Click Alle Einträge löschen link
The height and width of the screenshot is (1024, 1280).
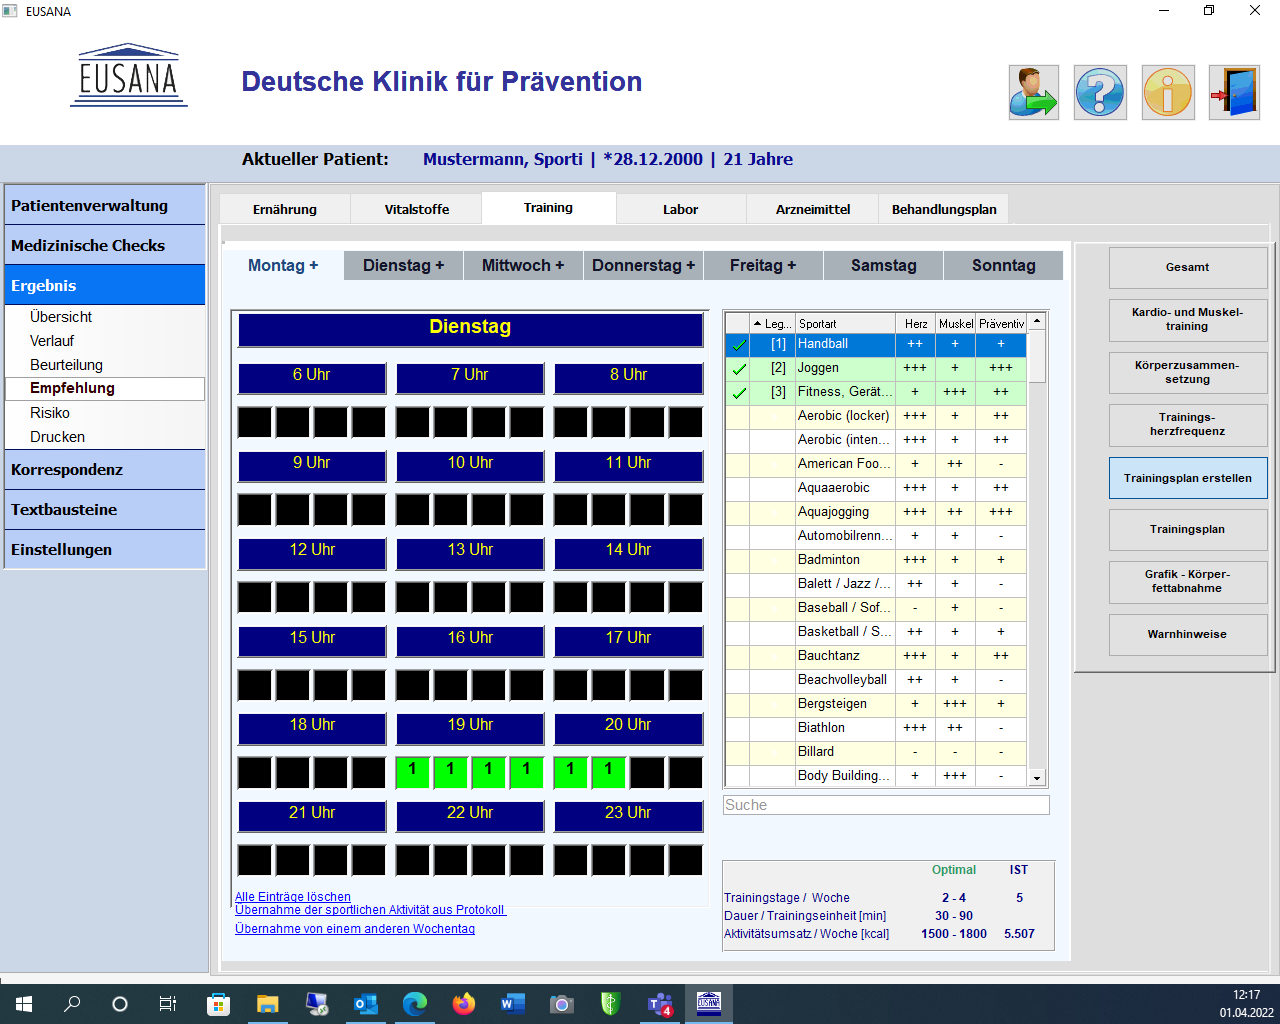pyautogui.click(x=293, y=897)
